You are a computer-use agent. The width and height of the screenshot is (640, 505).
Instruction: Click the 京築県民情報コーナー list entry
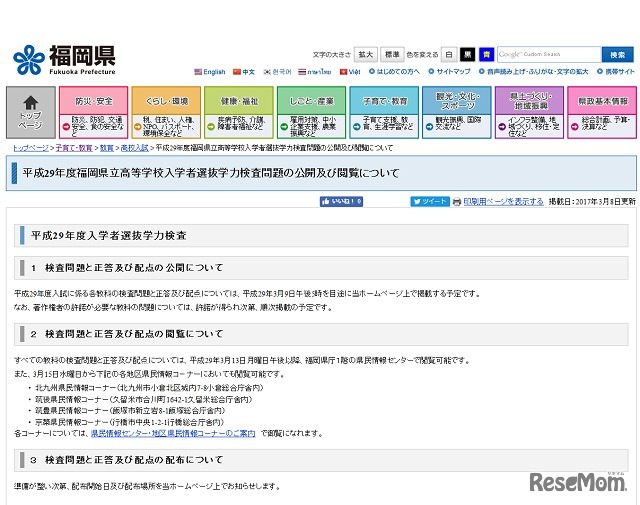coord(129,422)
